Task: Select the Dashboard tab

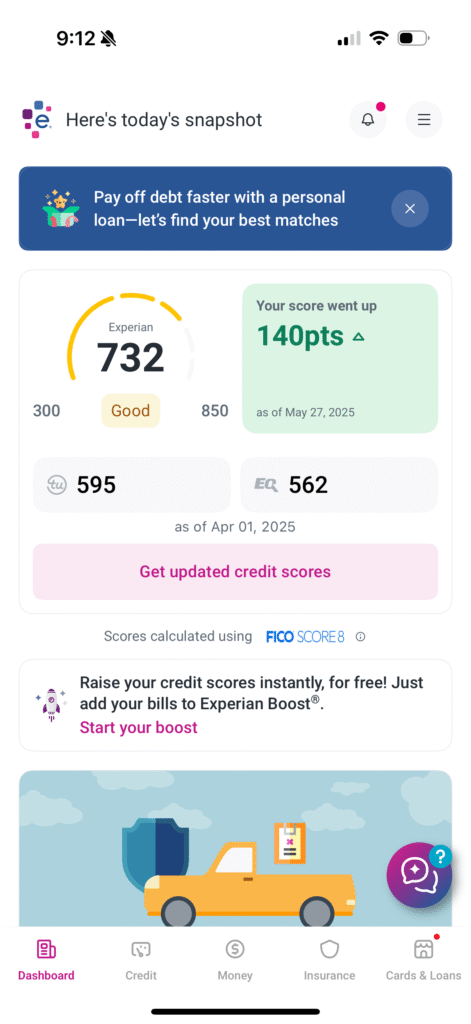Action: [x=46, y=960]
